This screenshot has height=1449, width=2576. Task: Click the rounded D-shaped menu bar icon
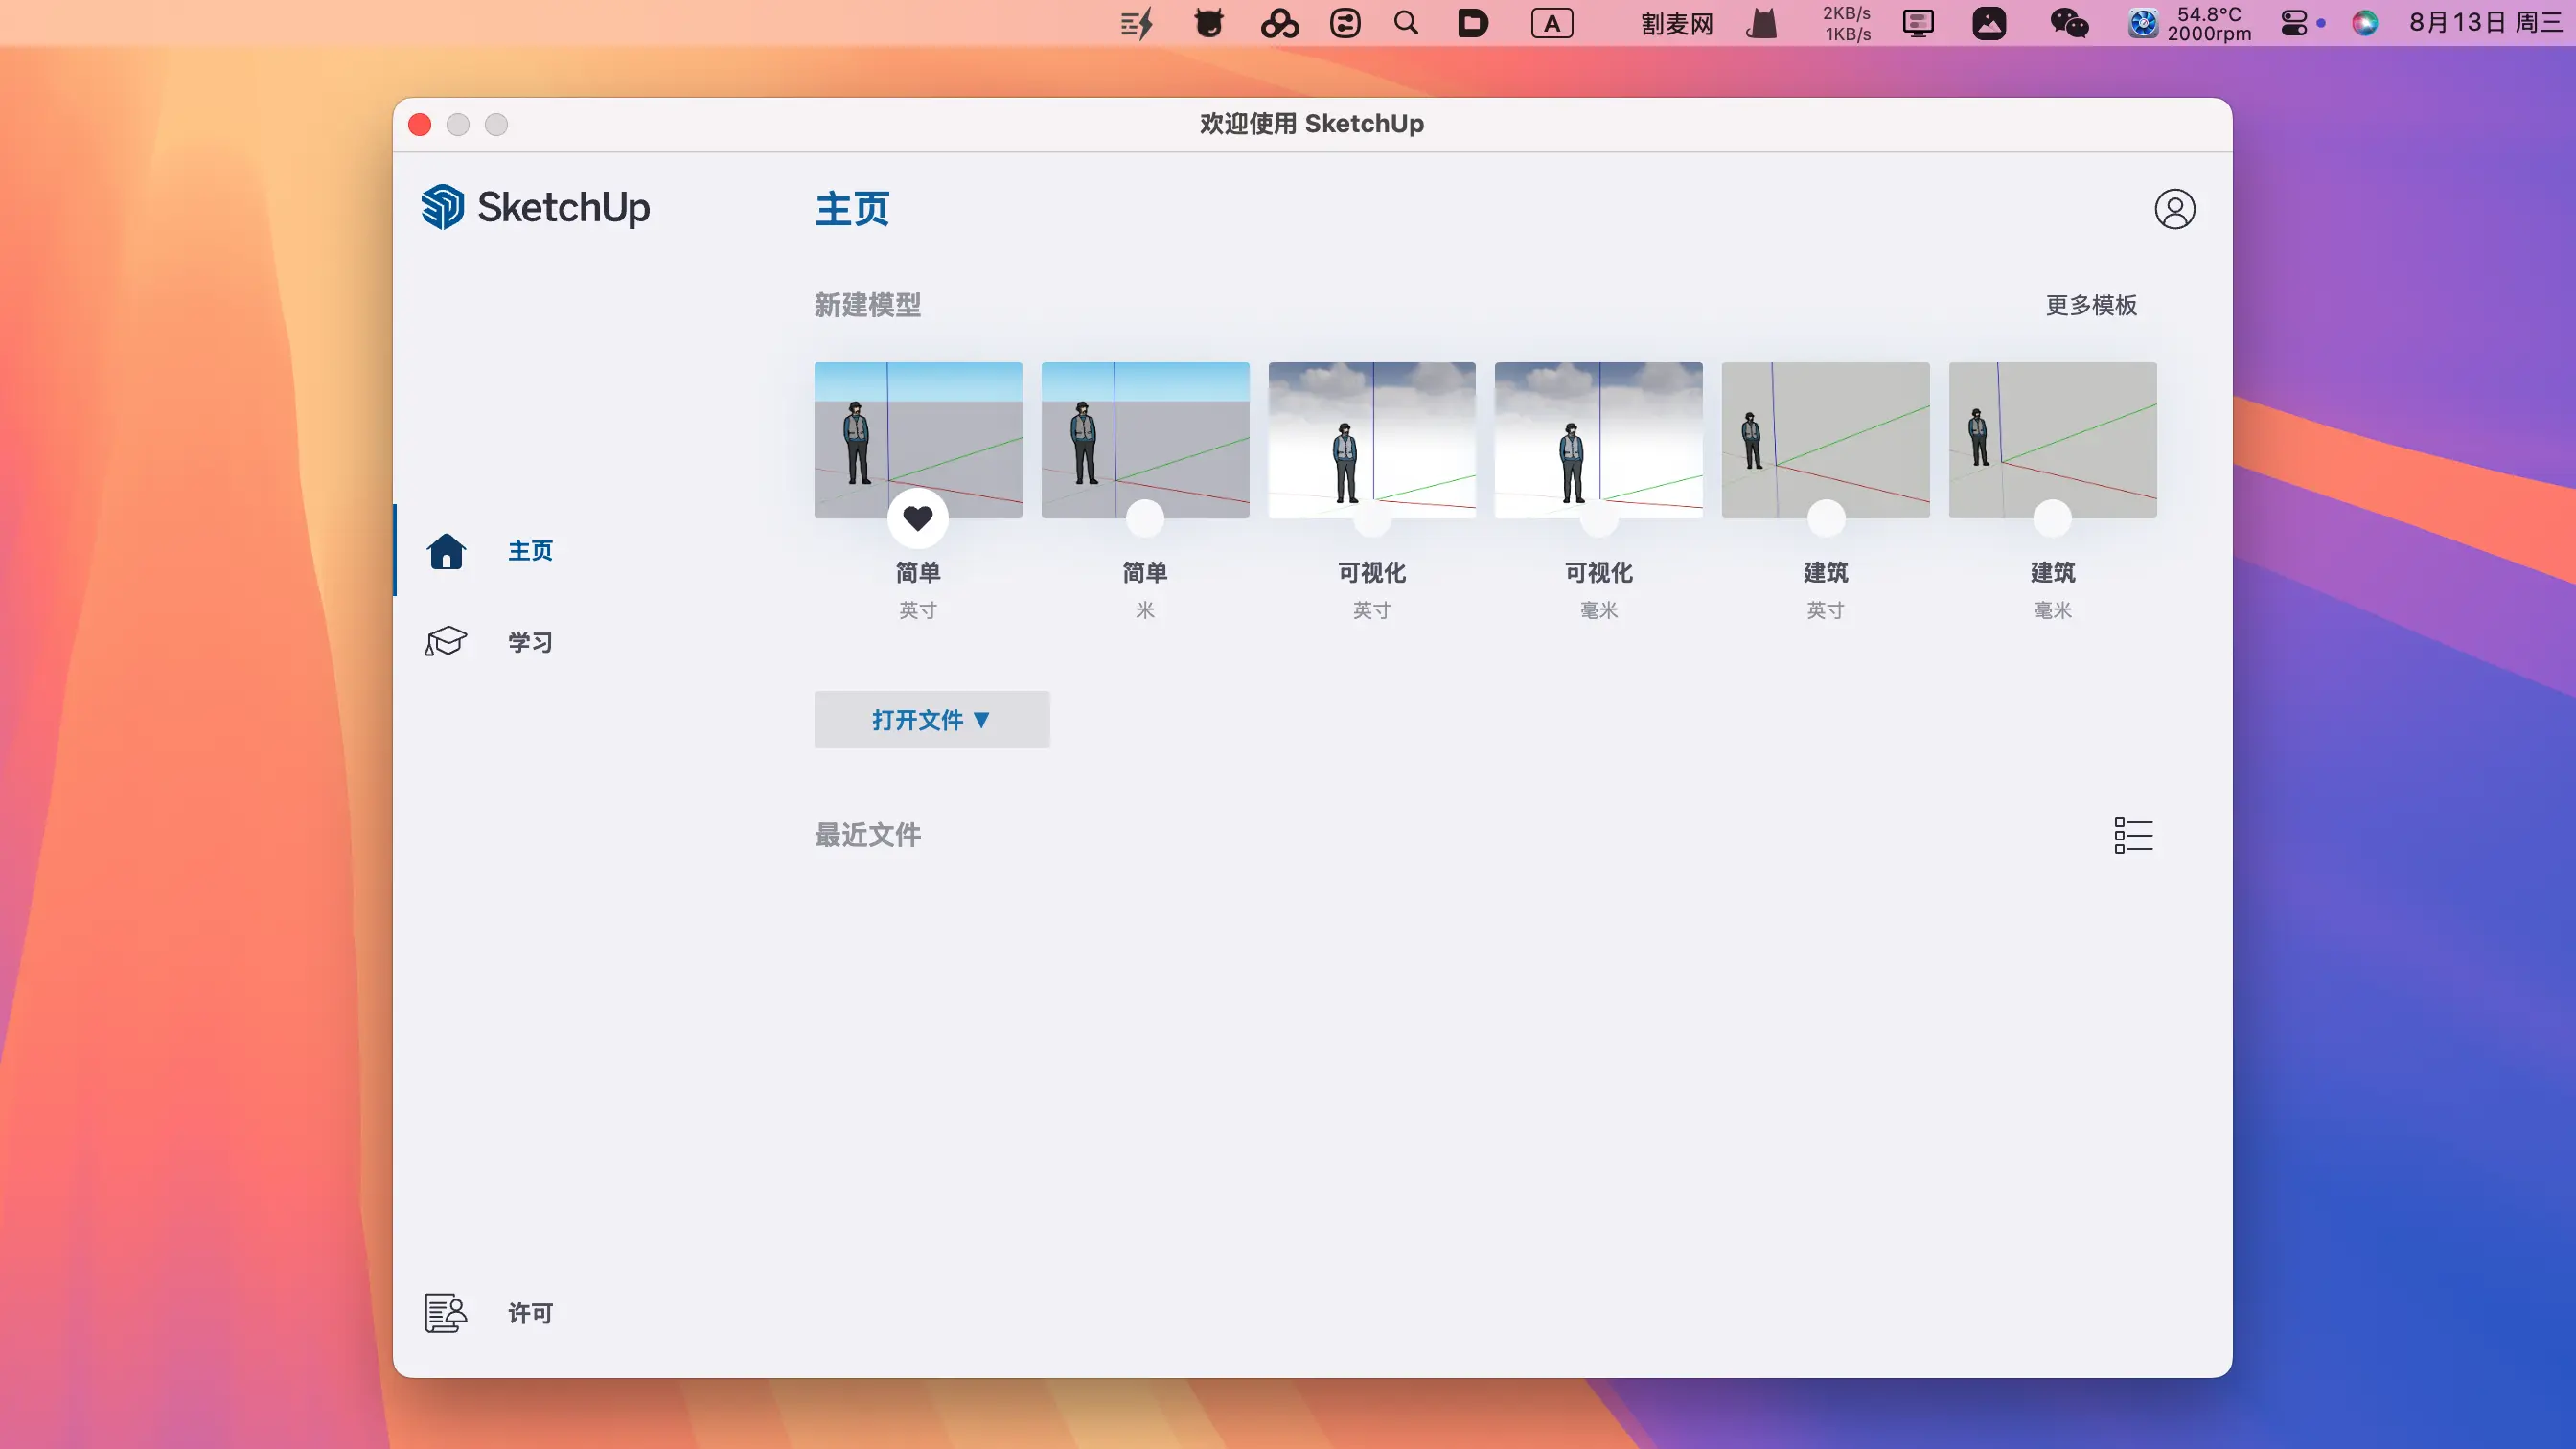click(x=1472, y=23)
